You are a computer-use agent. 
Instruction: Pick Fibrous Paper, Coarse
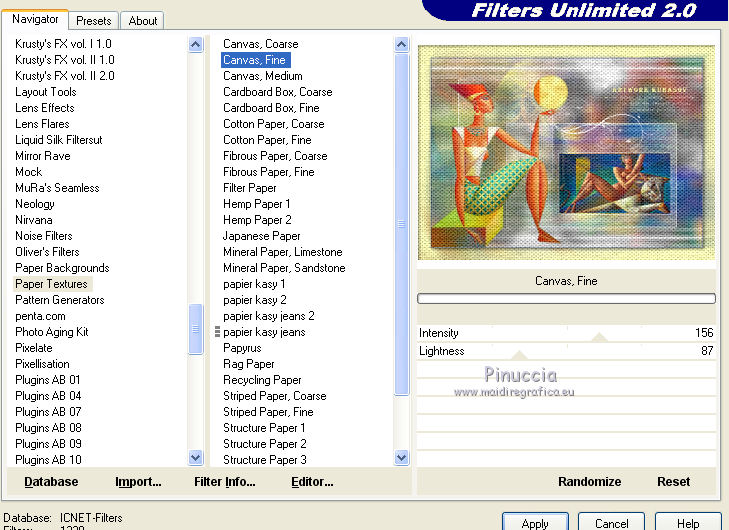click(275, 156)
